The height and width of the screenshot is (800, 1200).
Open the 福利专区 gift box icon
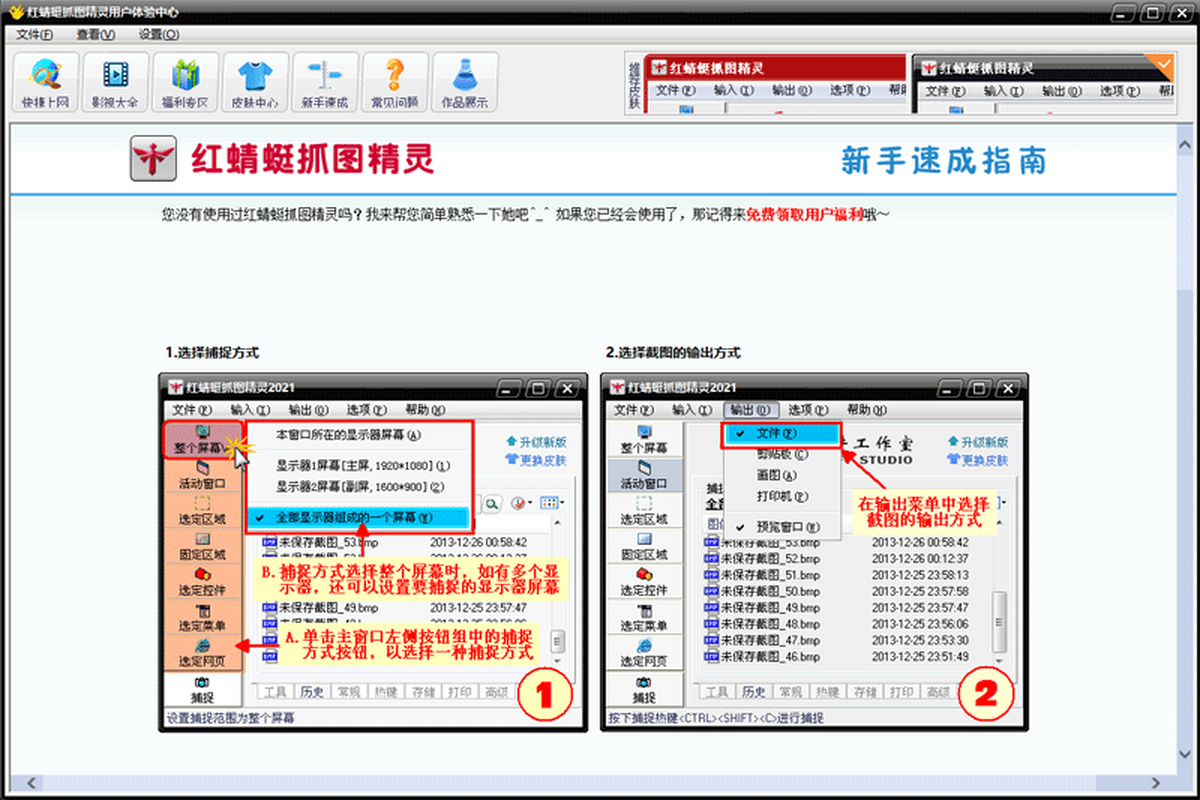185,82
